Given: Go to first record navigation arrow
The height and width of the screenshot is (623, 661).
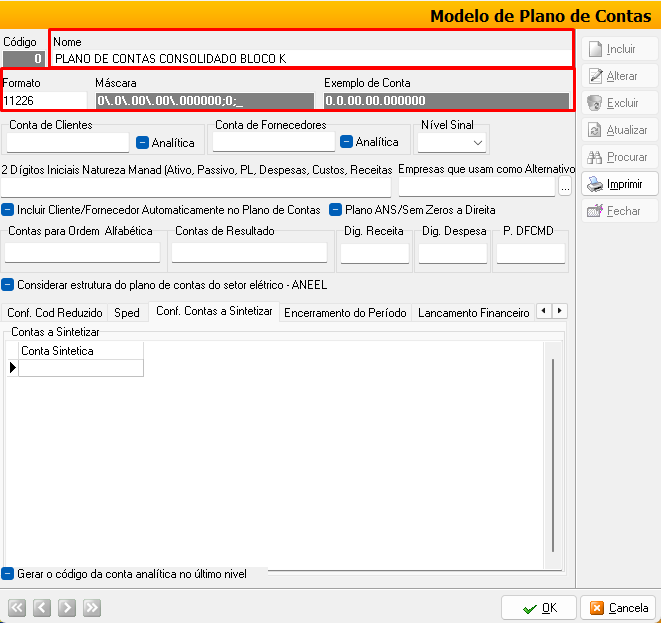Looking at the screenshot, I should point(17,607).
